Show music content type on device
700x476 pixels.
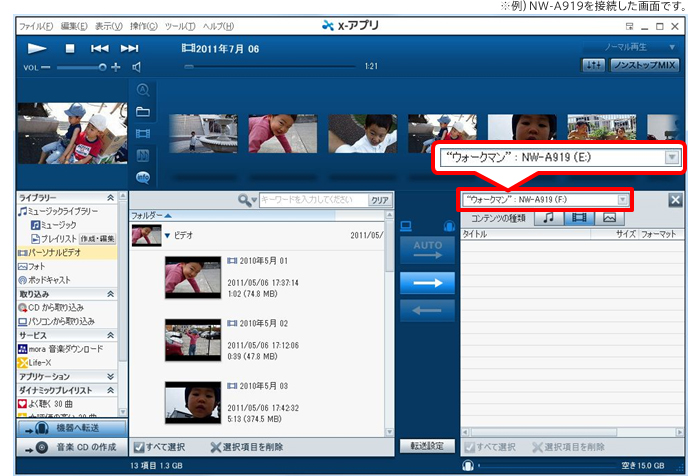pyautogui.click(x=549, y=217)
